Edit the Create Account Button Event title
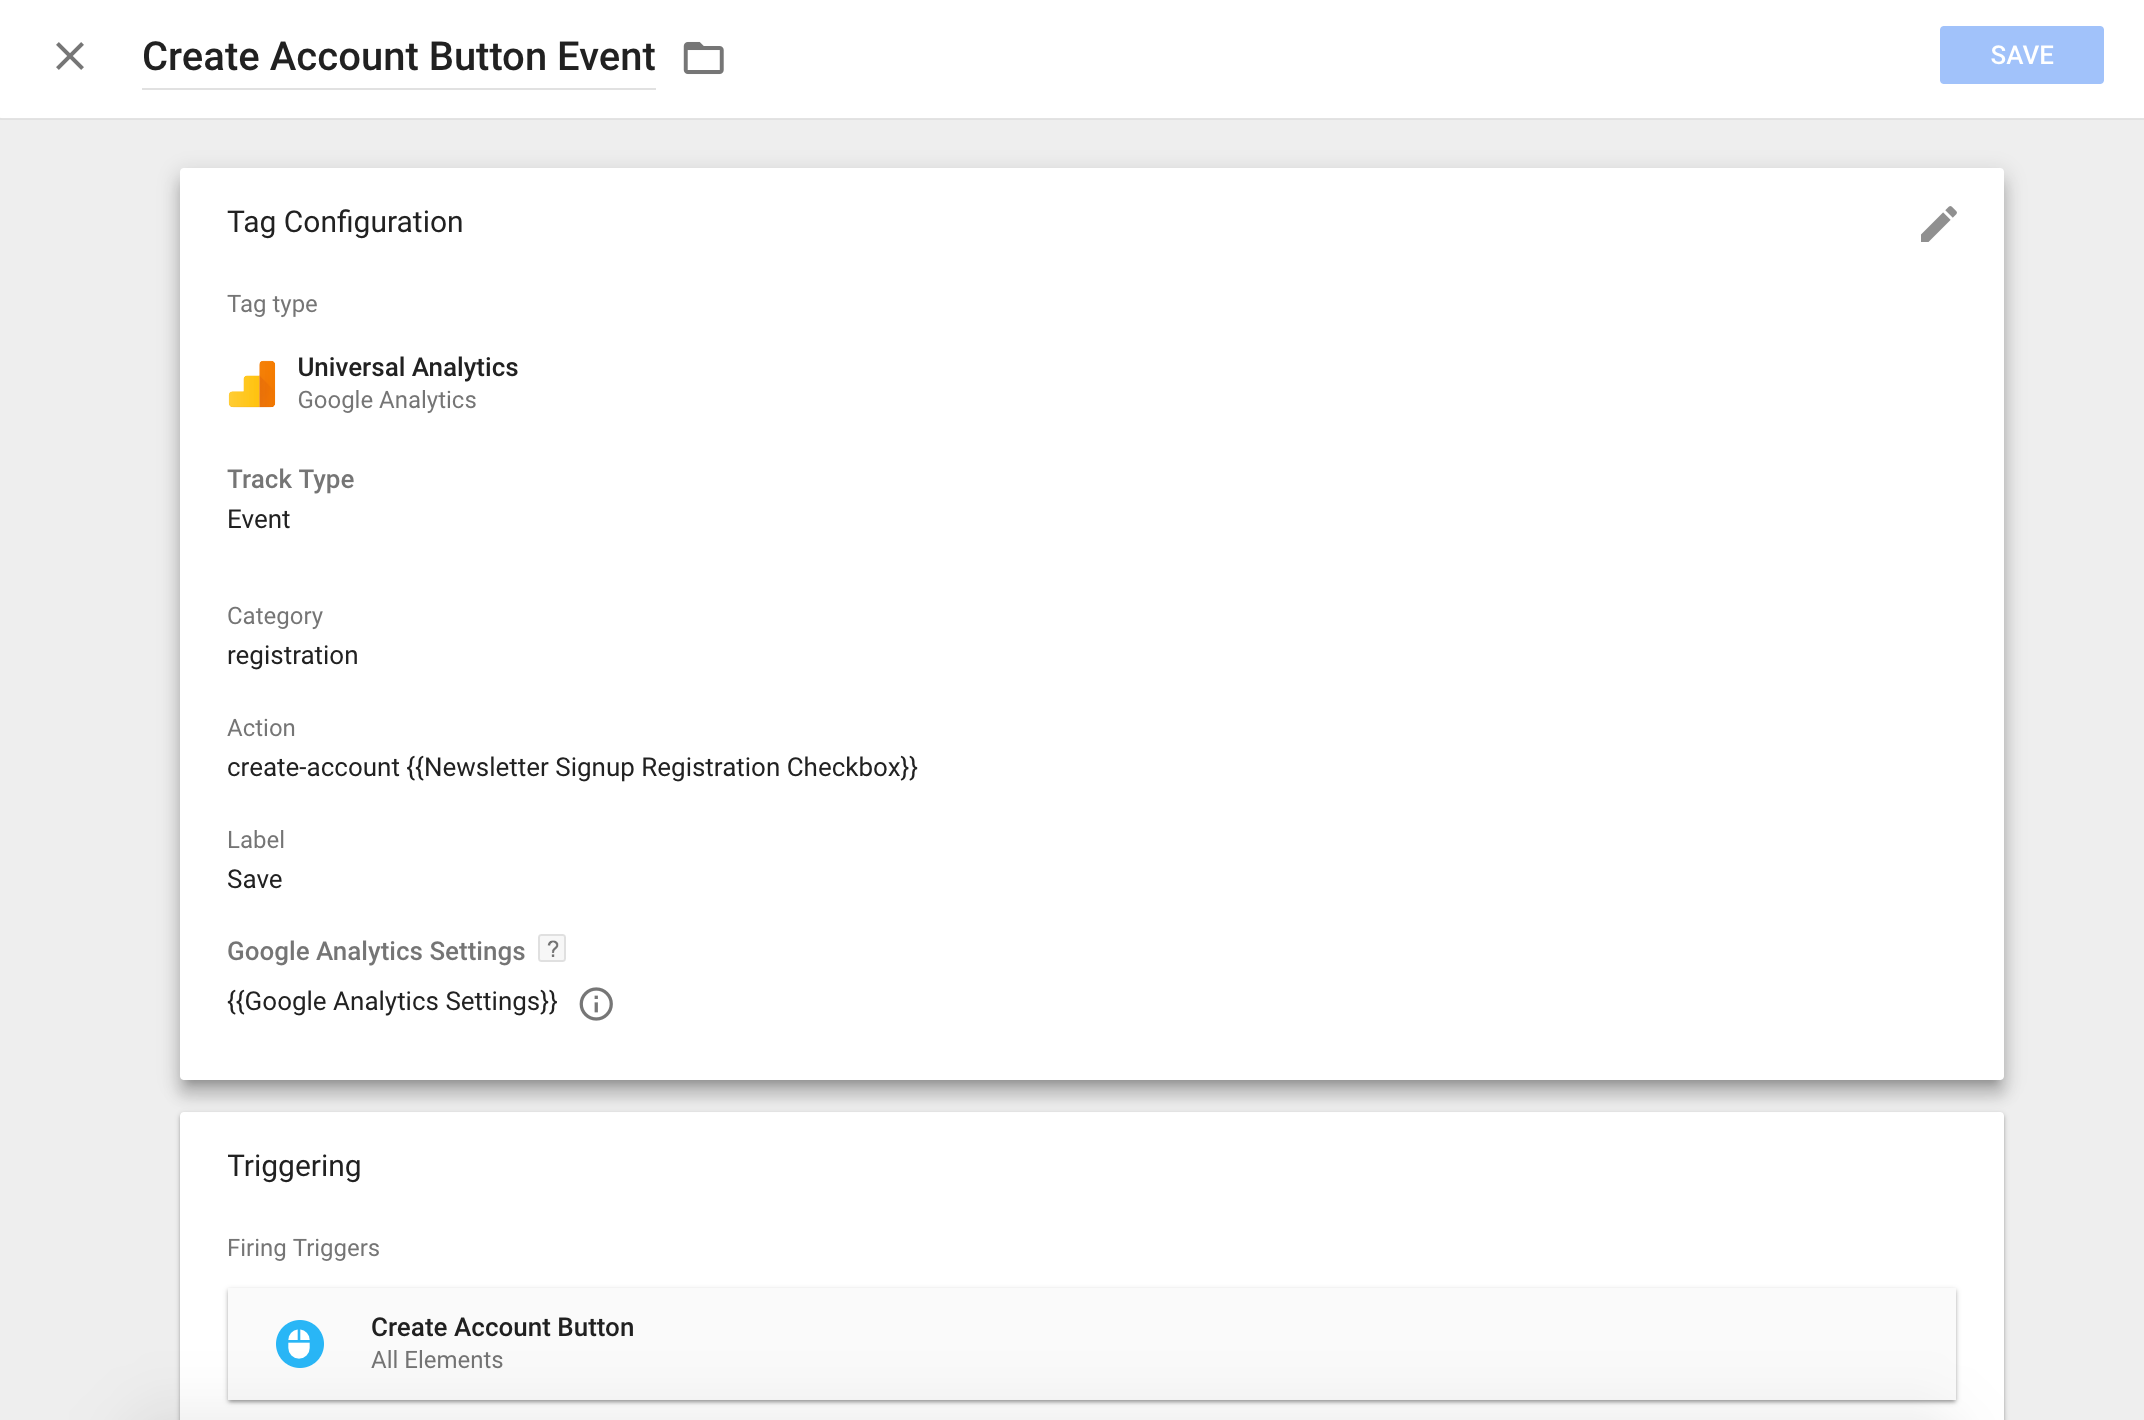This screenshot has width=2144, height=1420. pos(398,57)
